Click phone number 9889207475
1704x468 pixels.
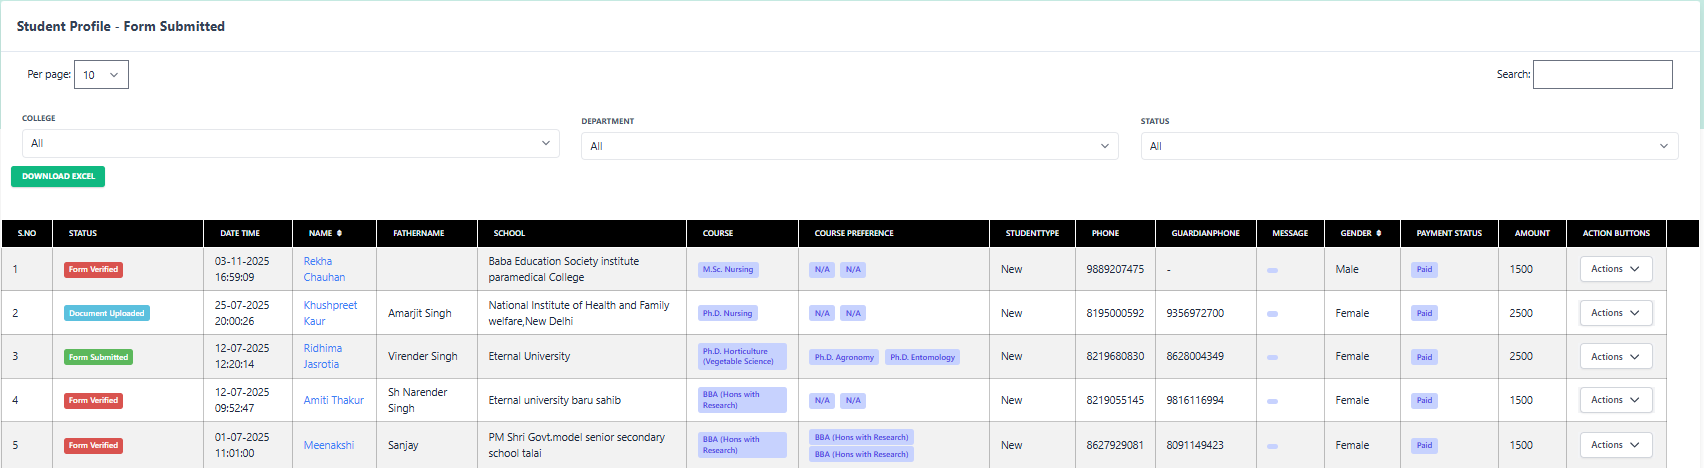pos(1115,269)
